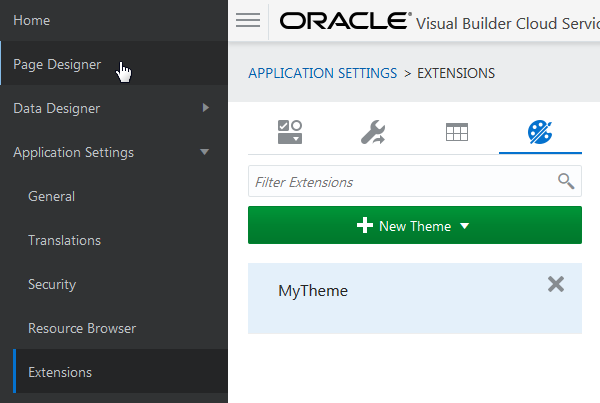Switch to the wrench extensions tab

click(x=373, y=132)
